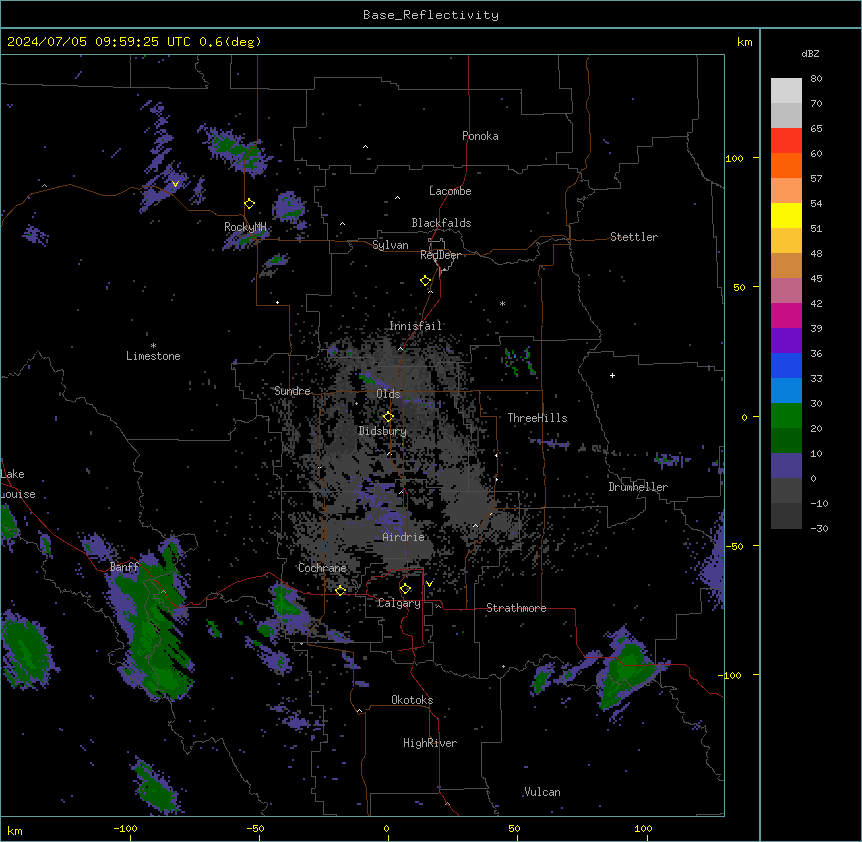Click the -30 value on dBZ scale
862x842 pixels.
click(x=819, y=528)
